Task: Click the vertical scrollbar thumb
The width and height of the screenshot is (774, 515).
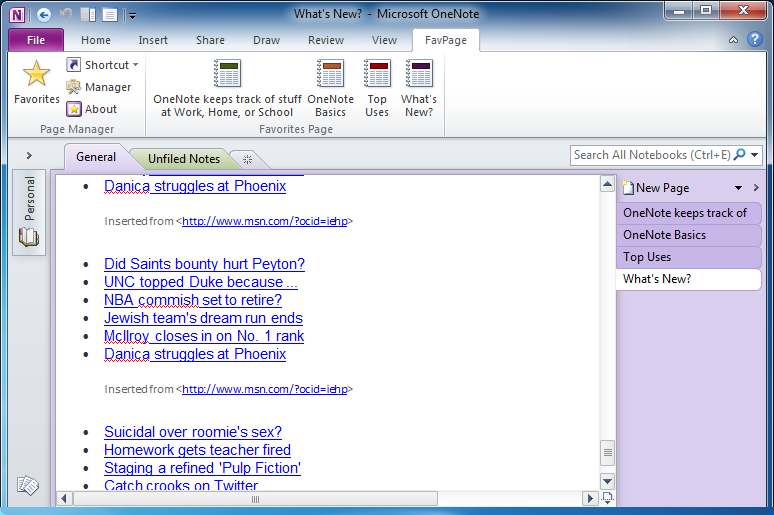Action: tap(607, 453)
